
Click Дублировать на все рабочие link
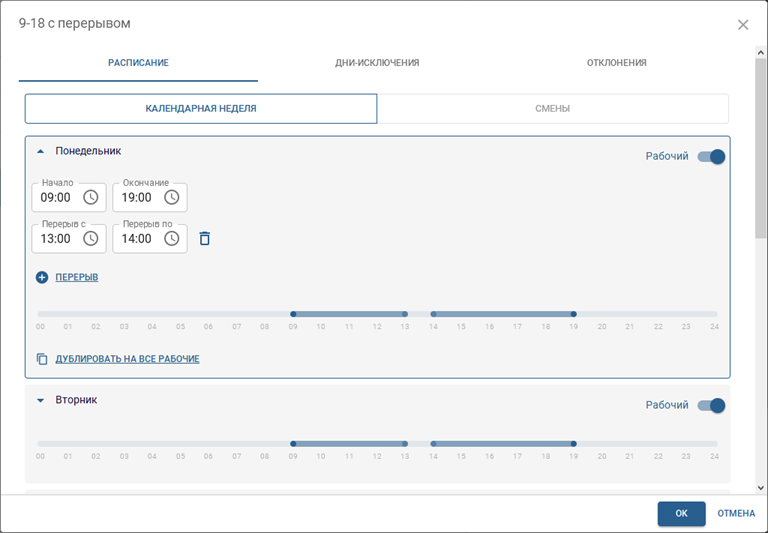127,359
